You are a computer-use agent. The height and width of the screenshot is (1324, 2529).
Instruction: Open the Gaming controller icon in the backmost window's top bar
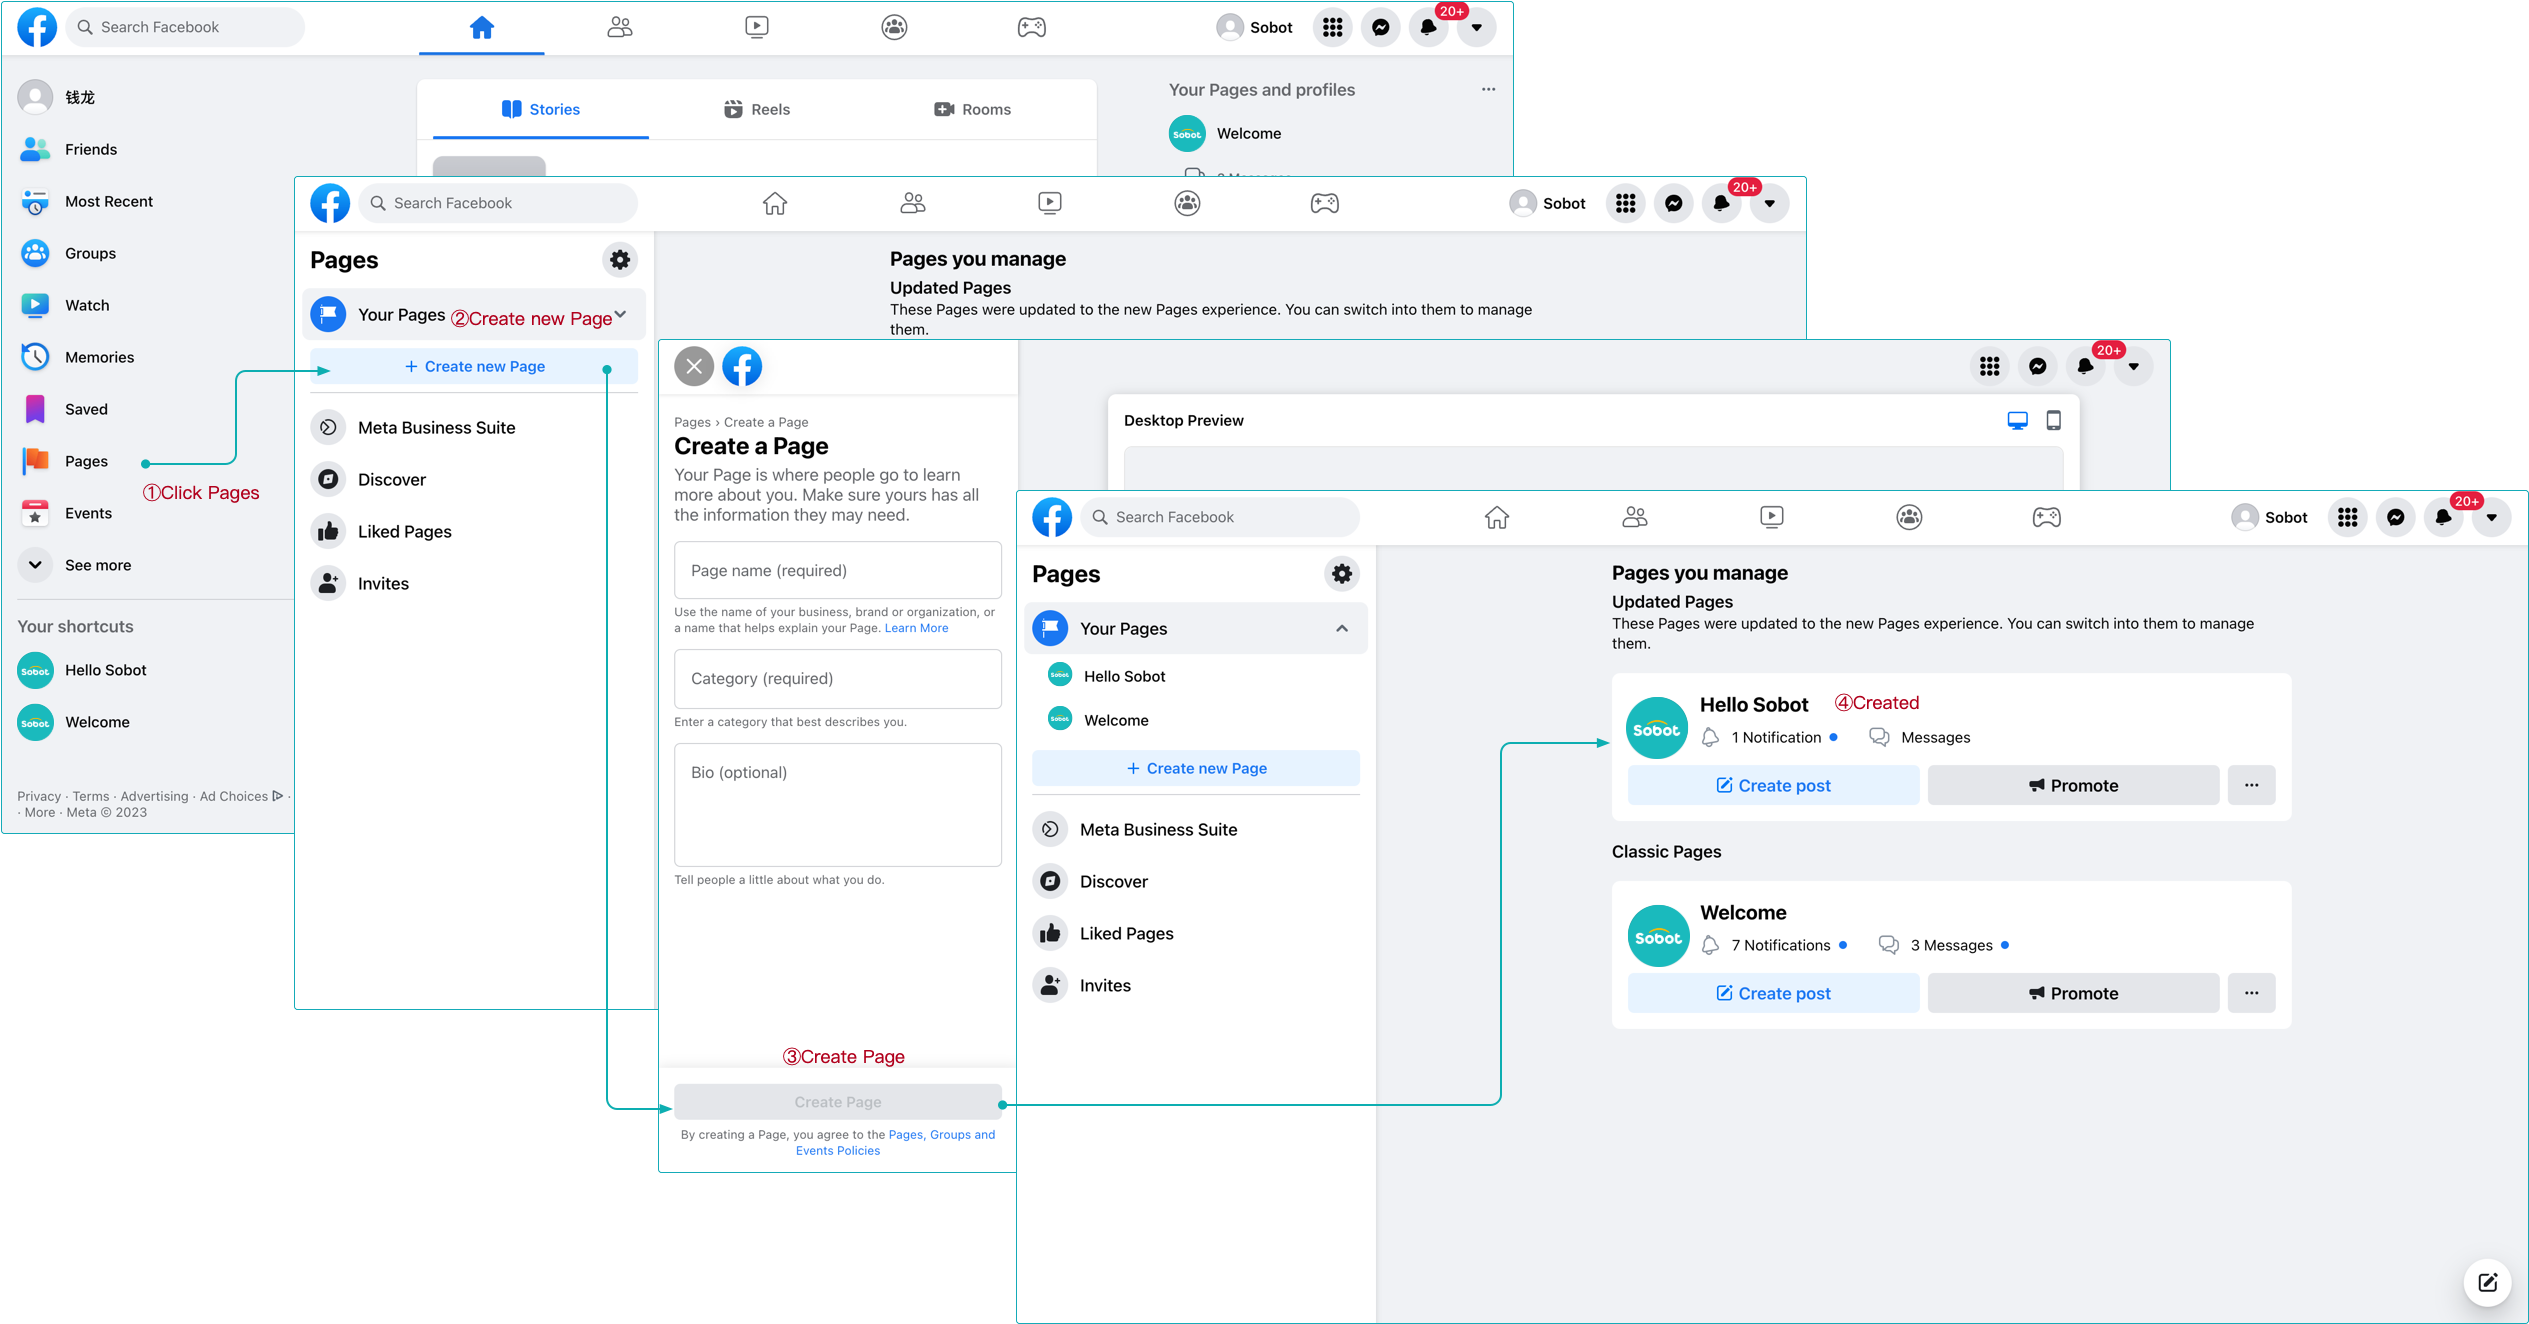pyautogui.click(x=1032, y=27)
